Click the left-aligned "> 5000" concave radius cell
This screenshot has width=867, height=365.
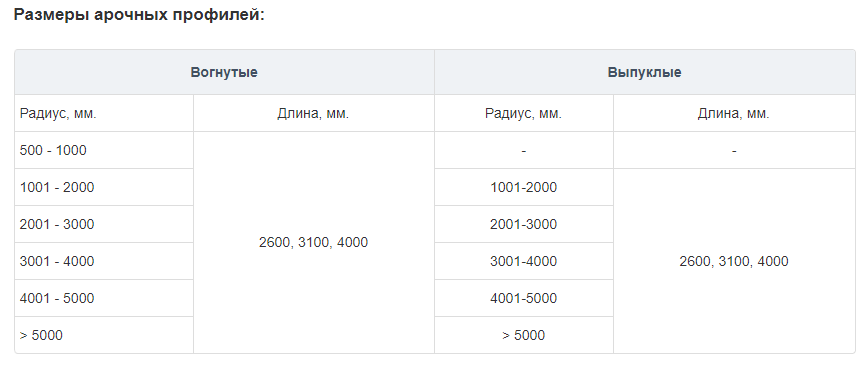click(x=104, y=335)
